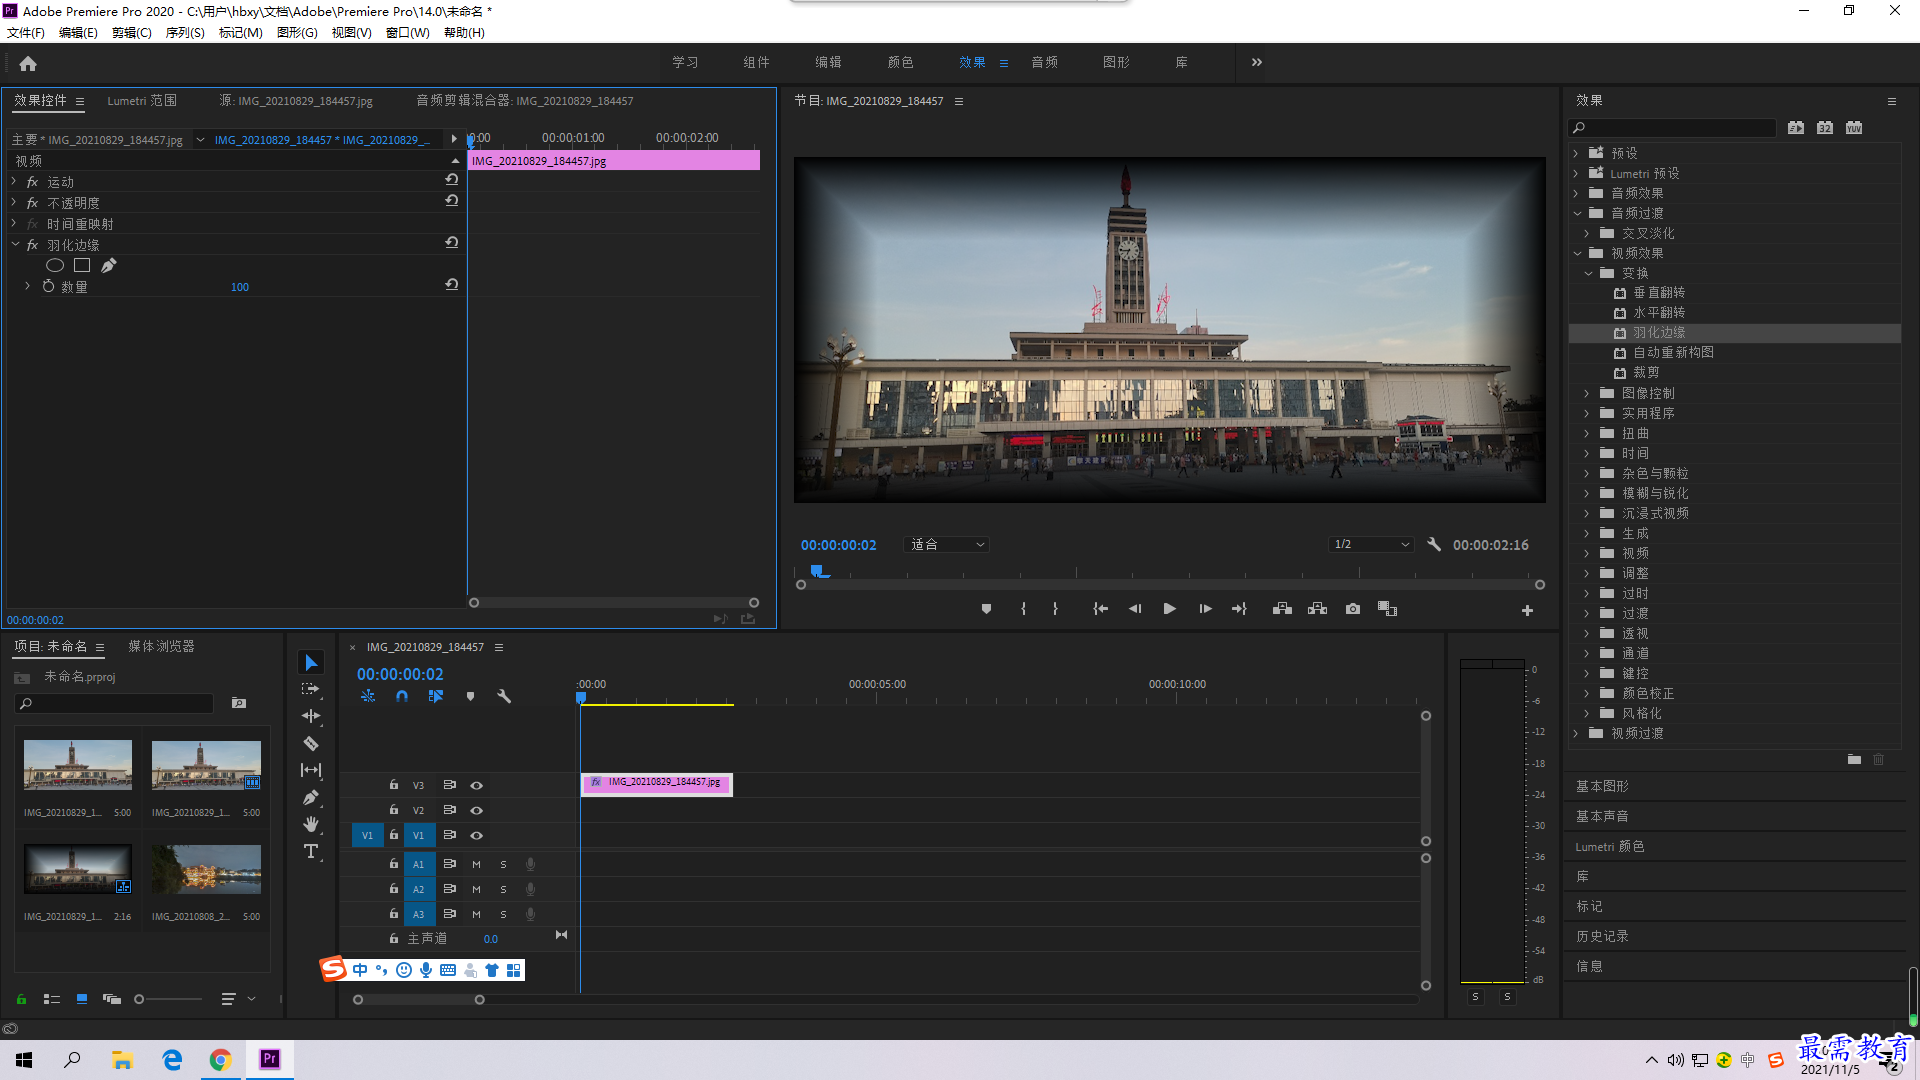Select the Pen tool in toolbox
The width and height of the screenshot is (1920, 1080).
point(311,797)
